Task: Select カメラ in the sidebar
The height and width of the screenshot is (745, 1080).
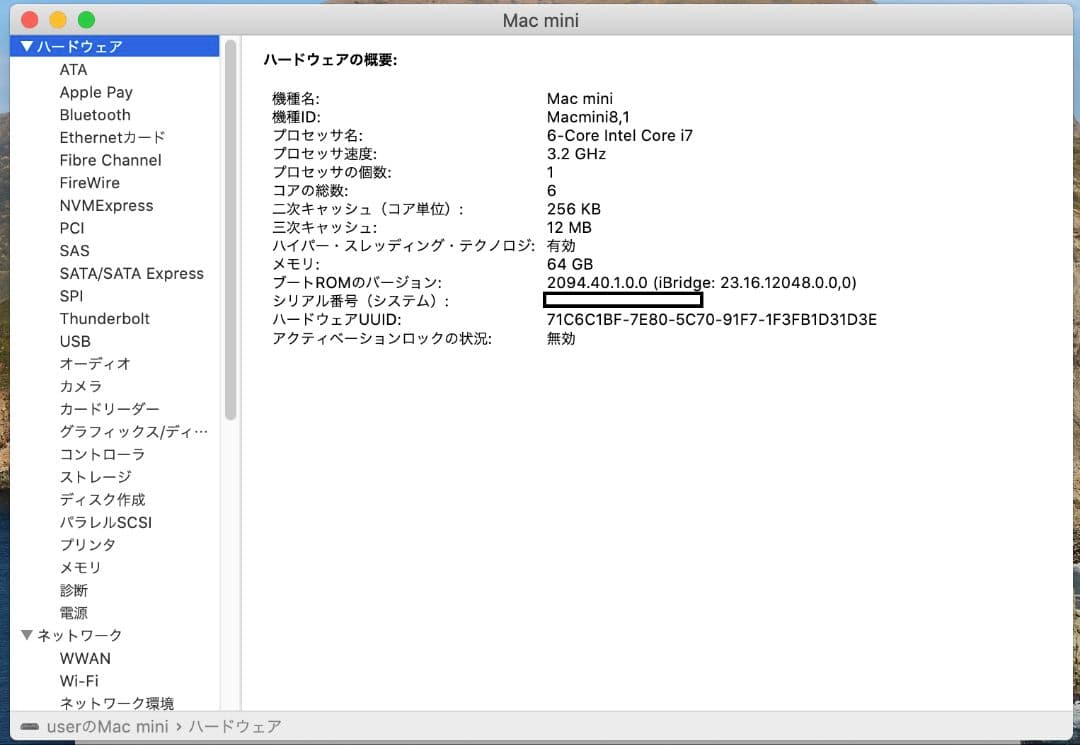Action: pos(81,386)
